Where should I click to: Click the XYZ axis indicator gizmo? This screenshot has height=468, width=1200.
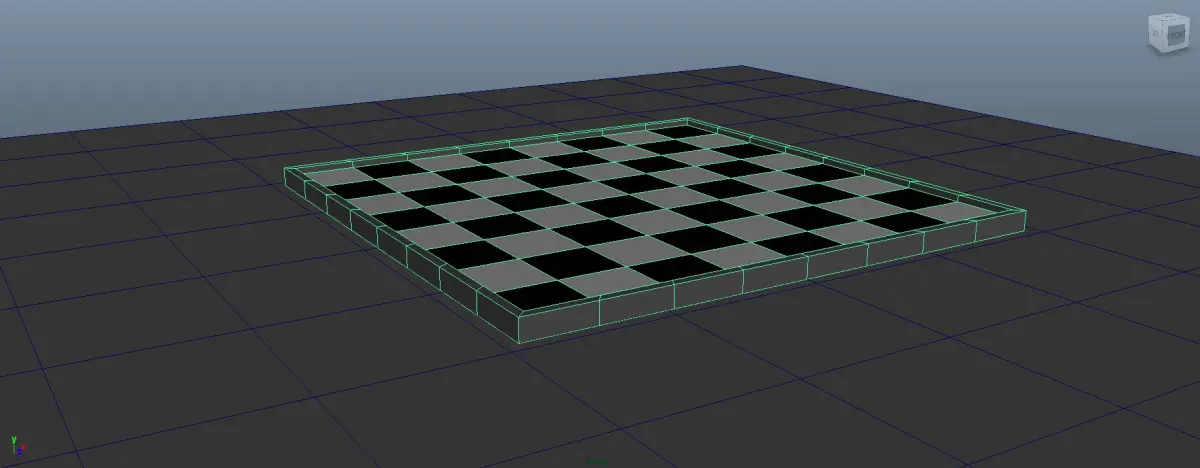coord(16,446)
